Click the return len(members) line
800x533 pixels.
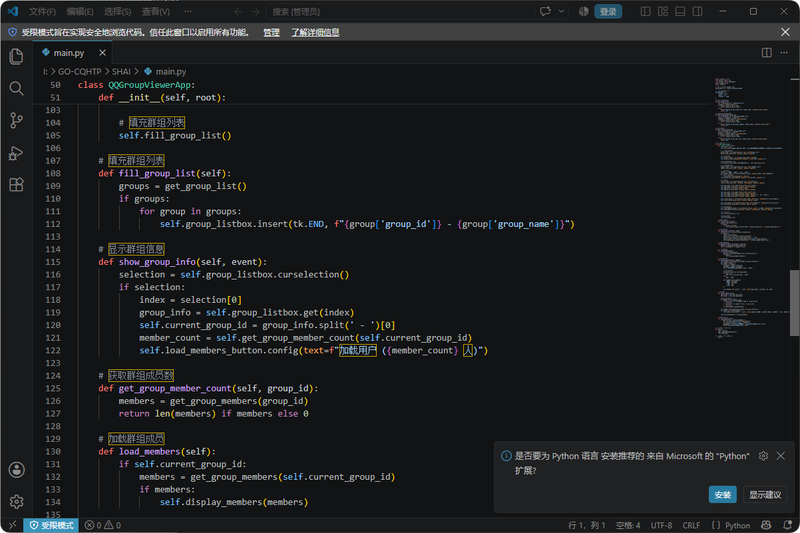(213, 414)
